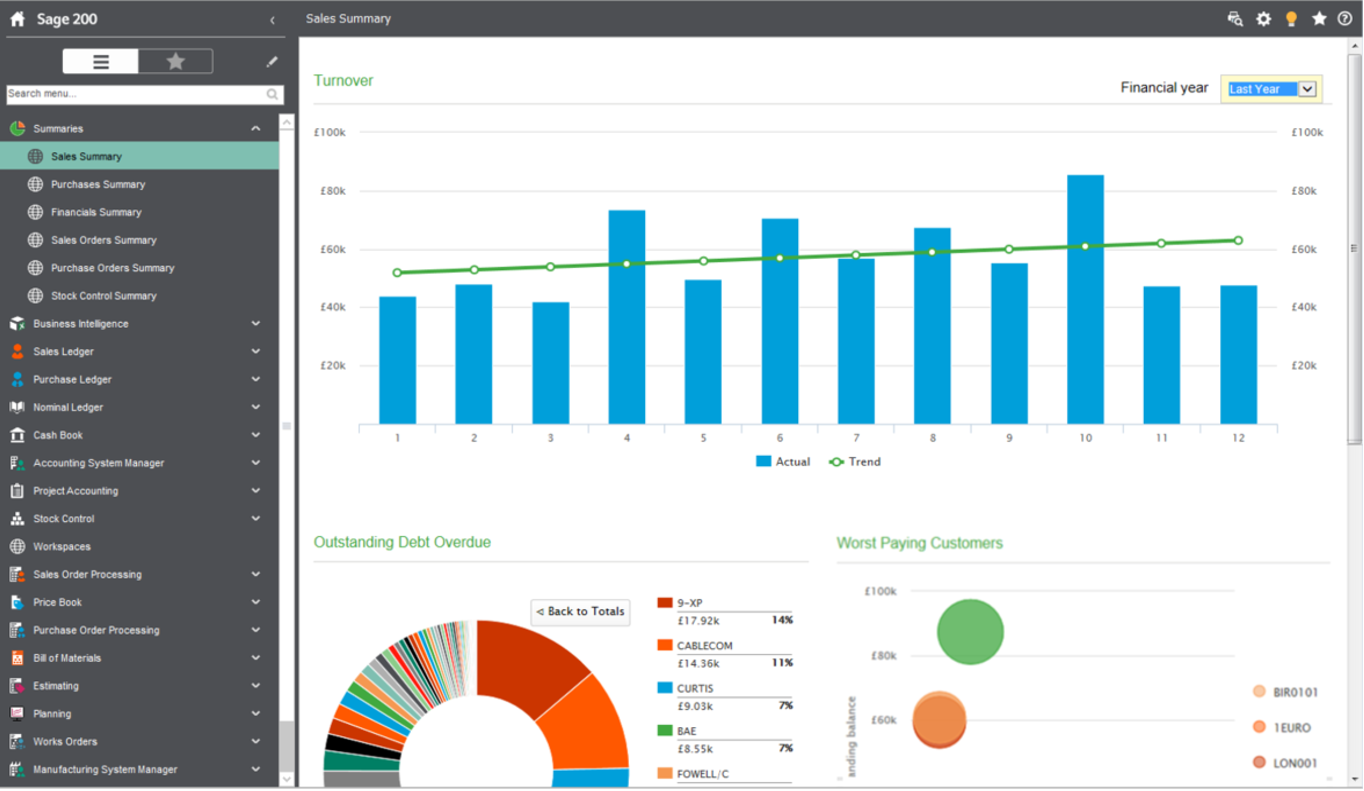
Task: Toggle the Actual series in the chart legend
Action: [783, 462]
